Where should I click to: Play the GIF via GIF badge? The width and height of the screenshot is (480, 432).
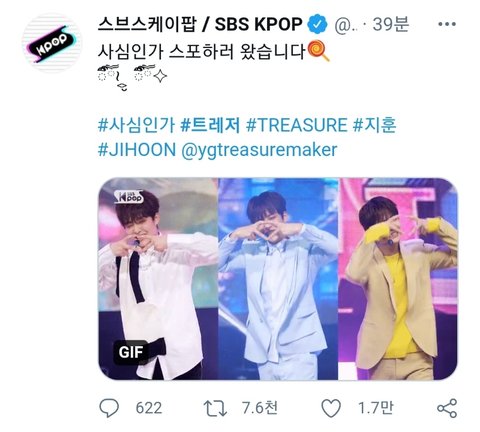coord(131,352)
